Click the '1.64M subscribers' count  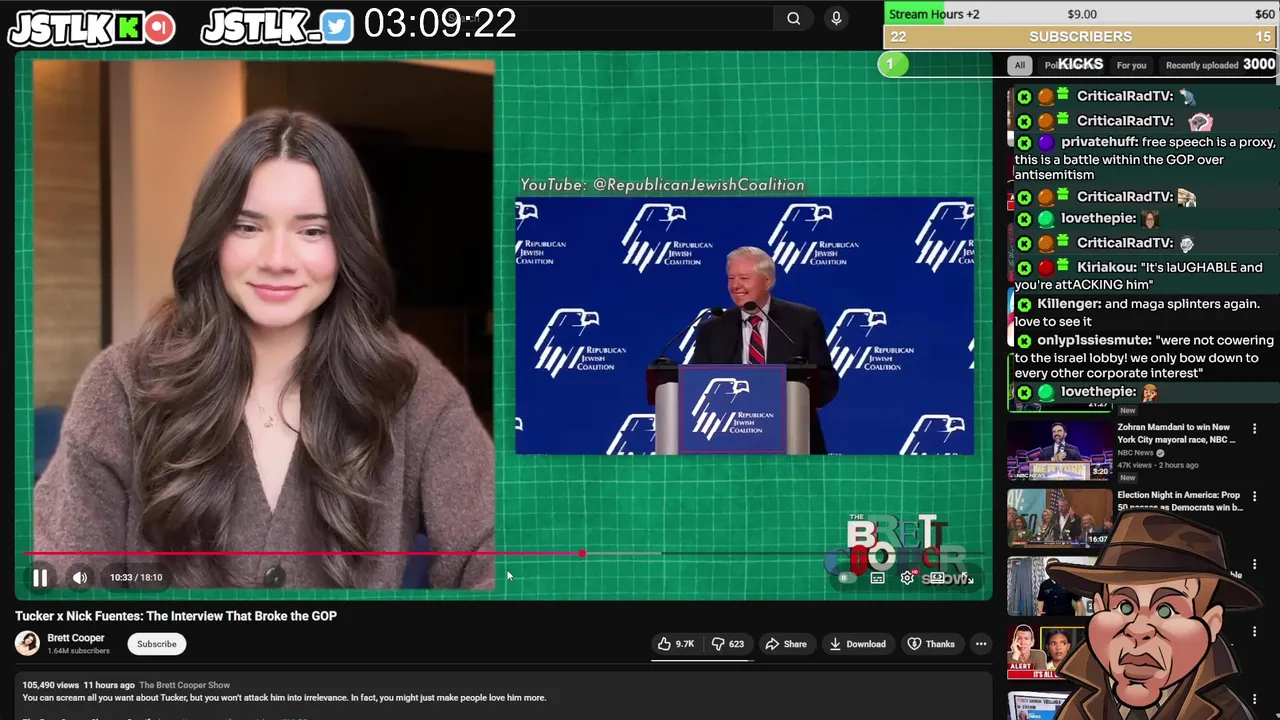point(78,651)
